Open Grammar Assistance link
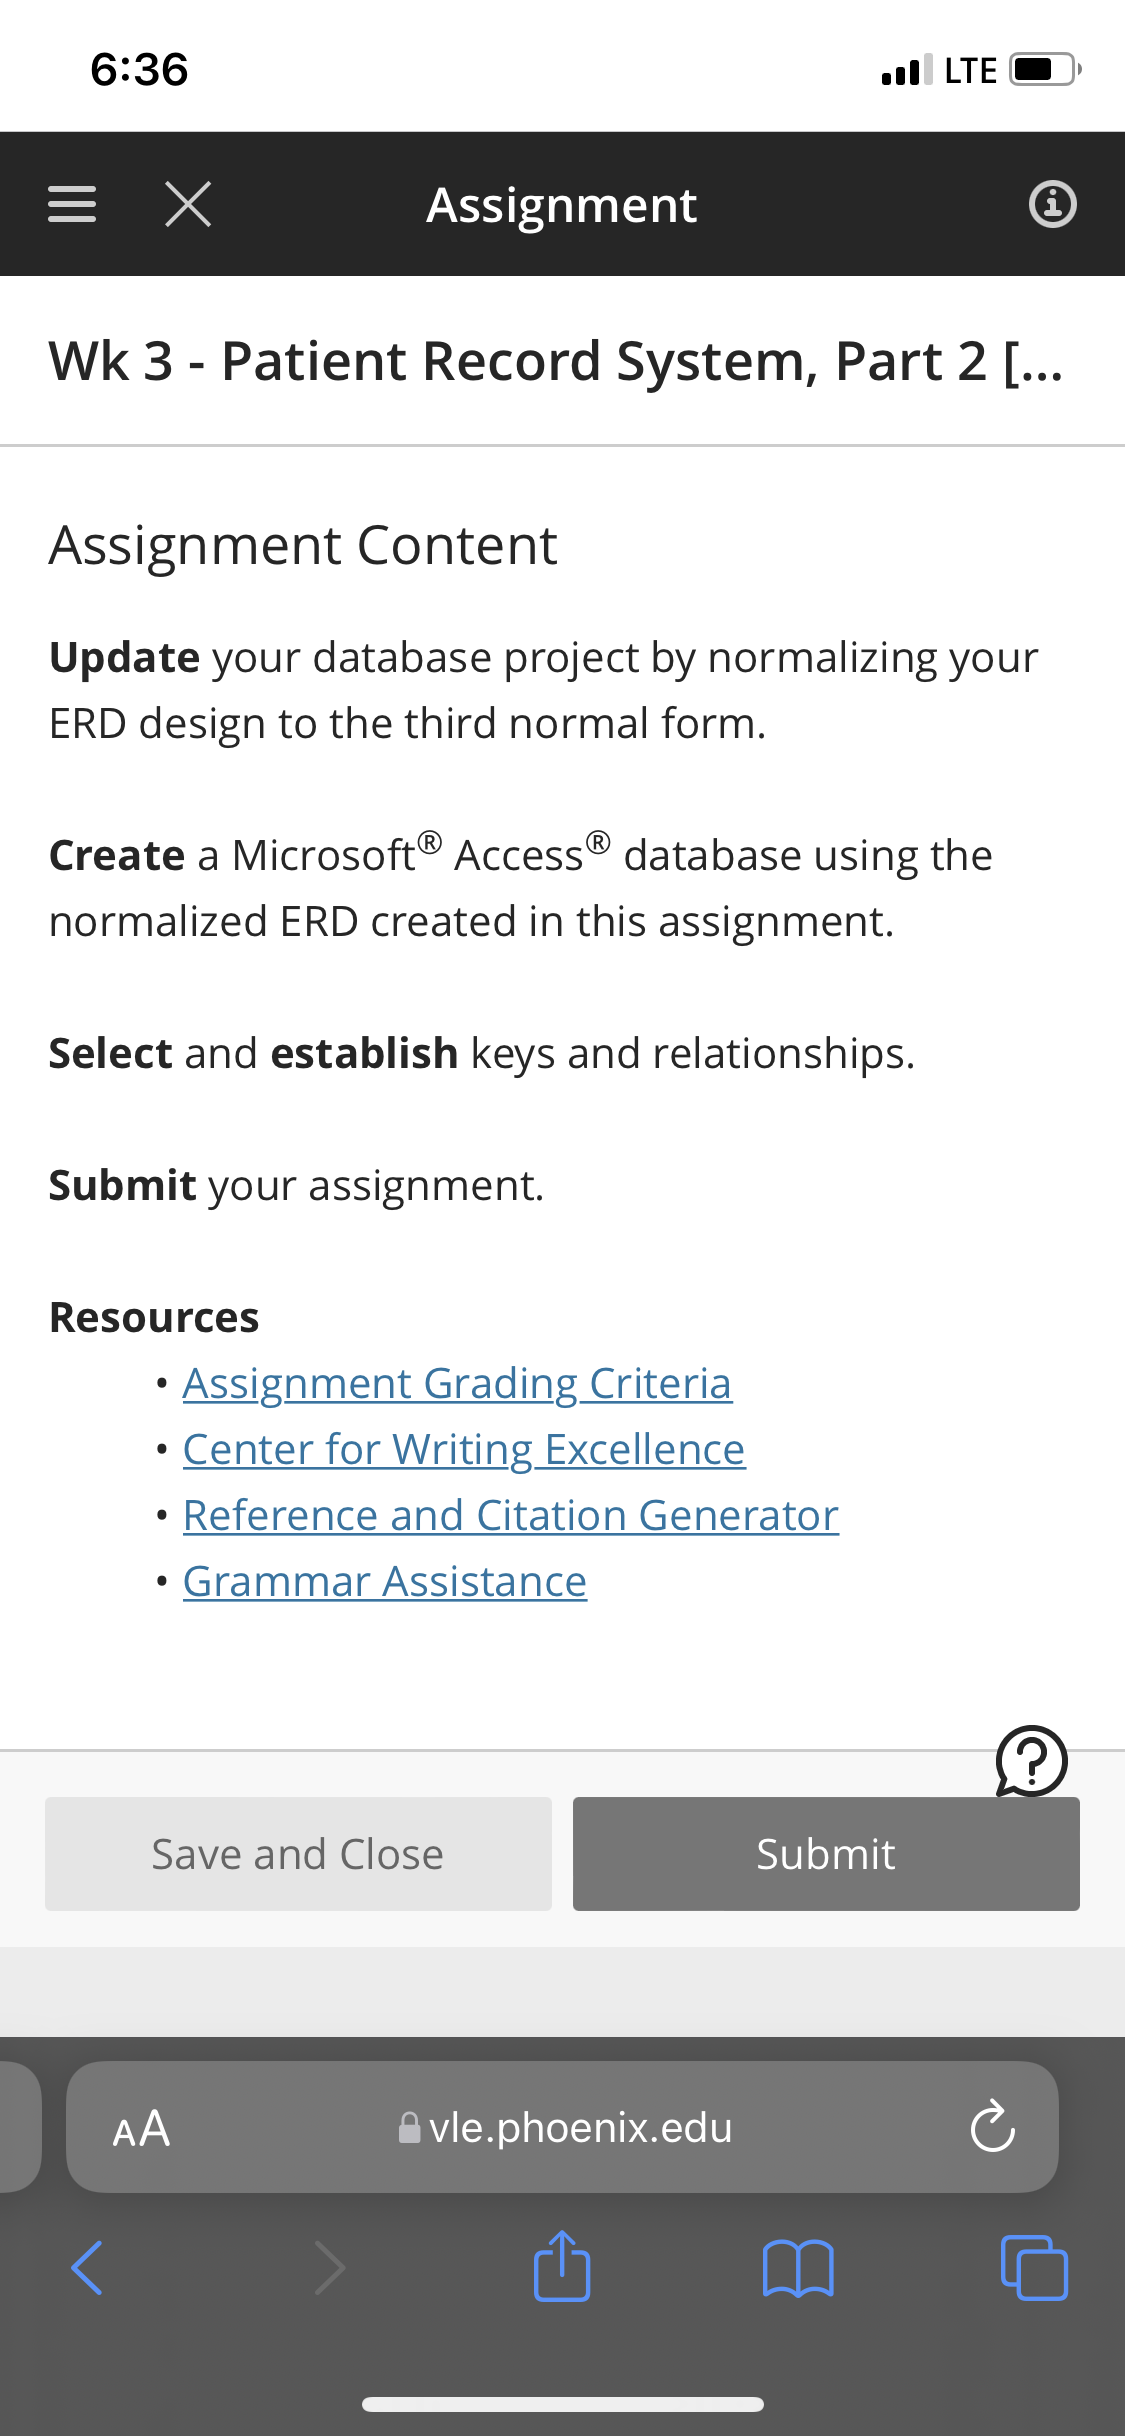This screenshot has width=1125, height=2436. [x=385, y=1582]
